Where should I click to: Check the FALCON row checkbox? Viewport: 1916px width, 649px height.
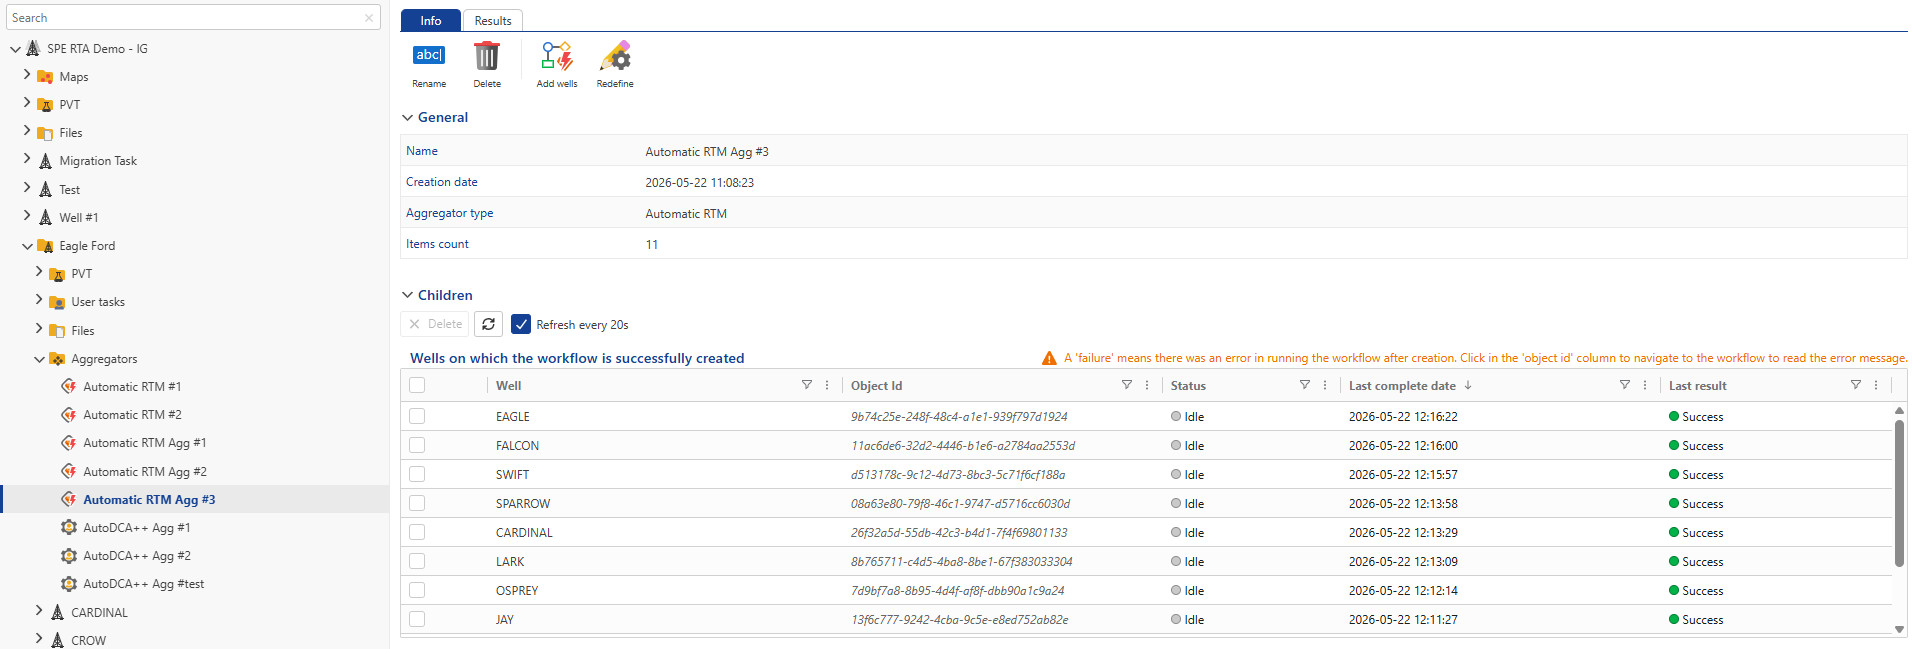pos(417,445)
